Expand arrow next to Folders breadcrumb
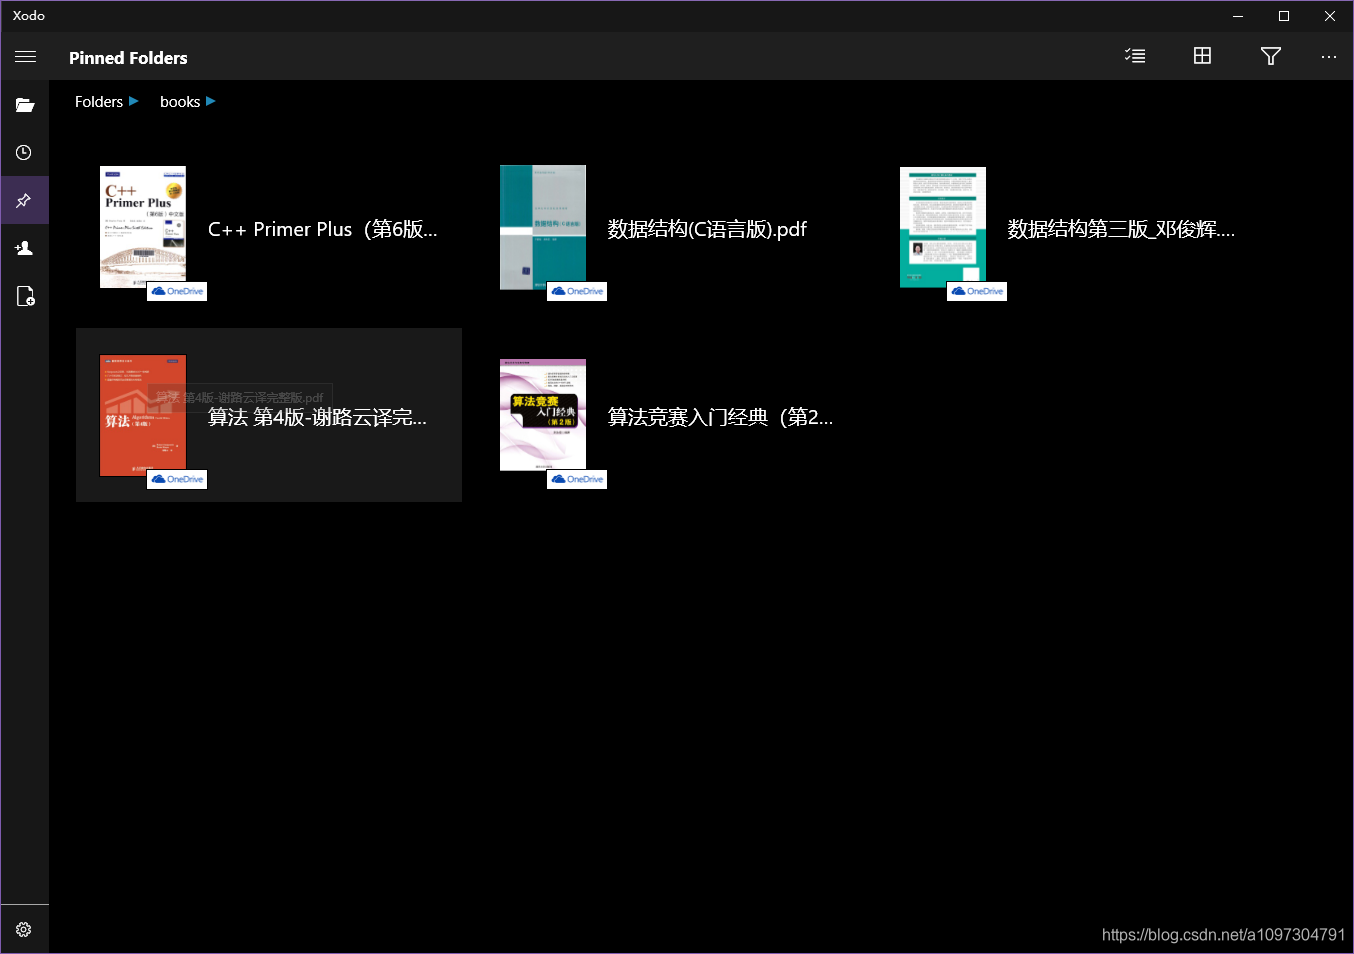Screen dimensions: 1354x954 point(134,101)
